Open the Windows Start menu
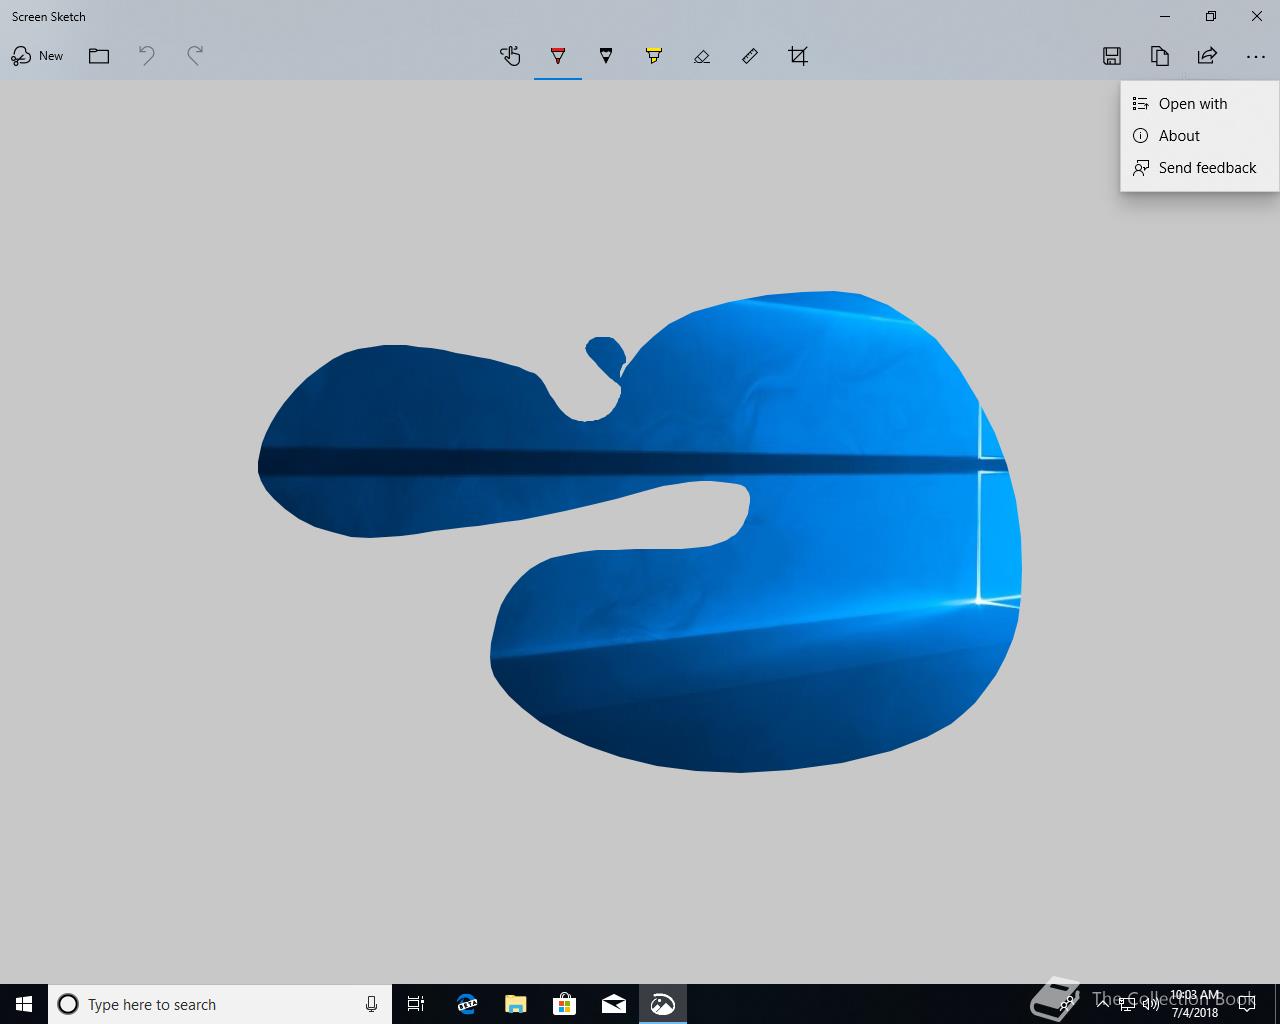The width and height of the screenshot is (1280, 1024). pos(24,1004)
